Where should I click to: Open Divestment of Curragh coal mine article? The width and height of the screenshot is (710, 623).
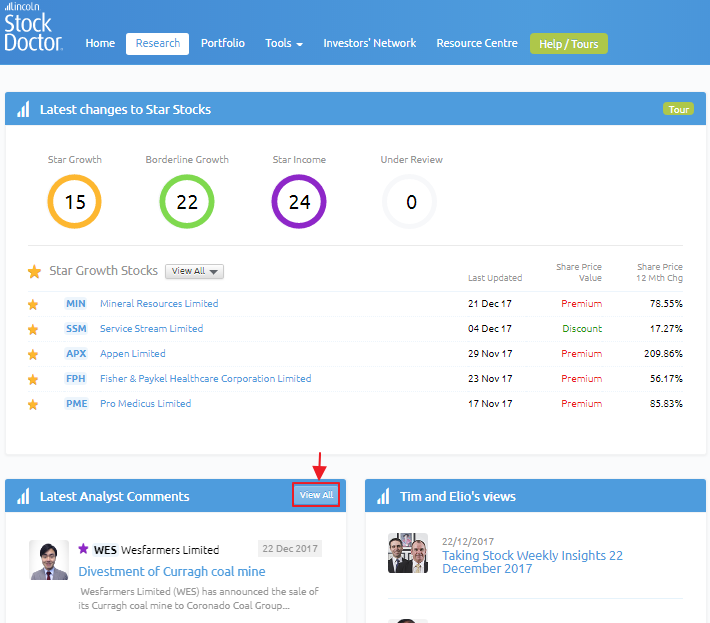(x=172, y=571)
